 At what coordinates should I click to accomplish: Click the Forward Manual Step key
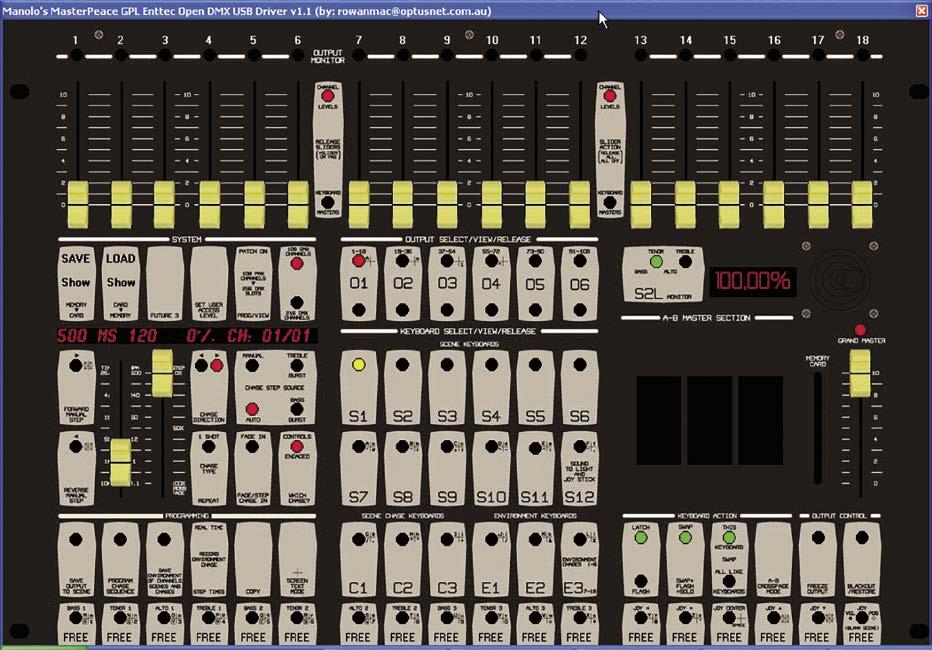[x=76, y=387]
